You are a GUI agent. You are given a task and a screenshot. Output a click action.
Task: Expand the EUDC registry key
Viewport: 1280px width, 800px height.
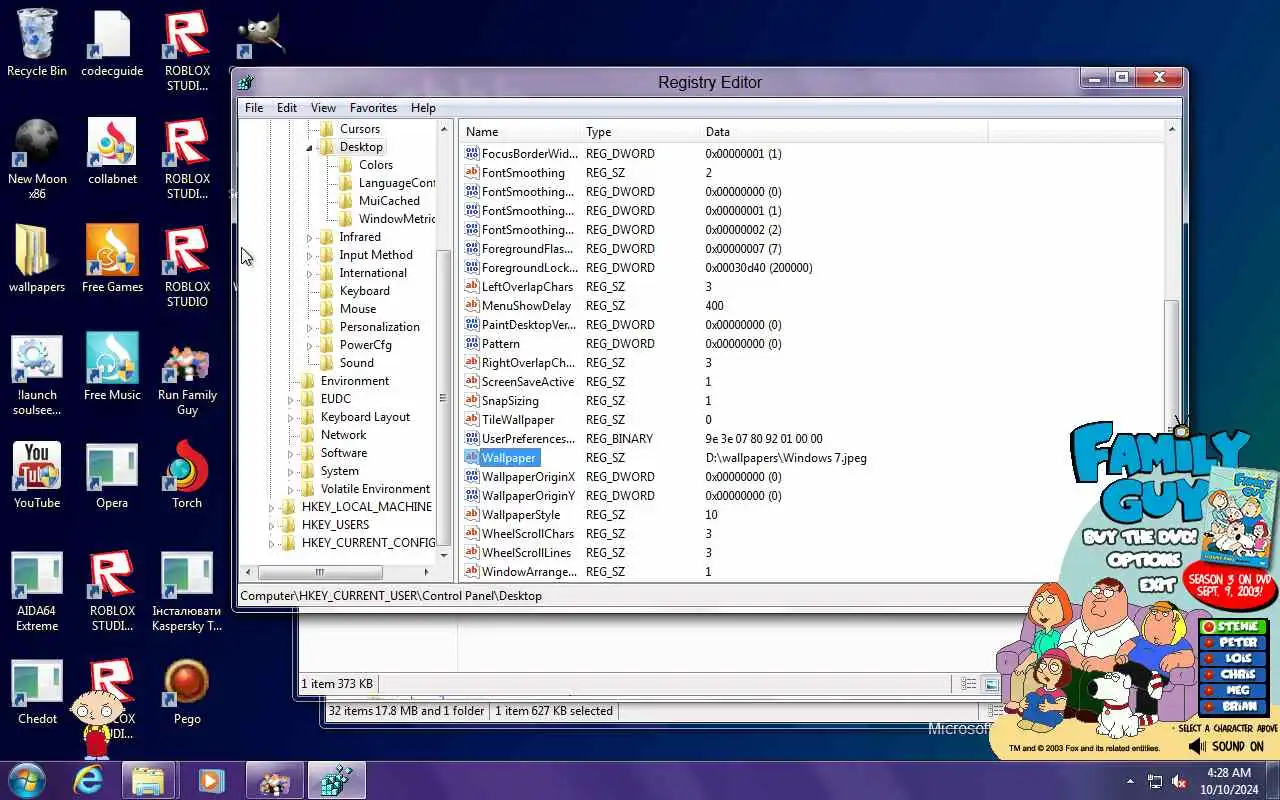tap(291, 399)
